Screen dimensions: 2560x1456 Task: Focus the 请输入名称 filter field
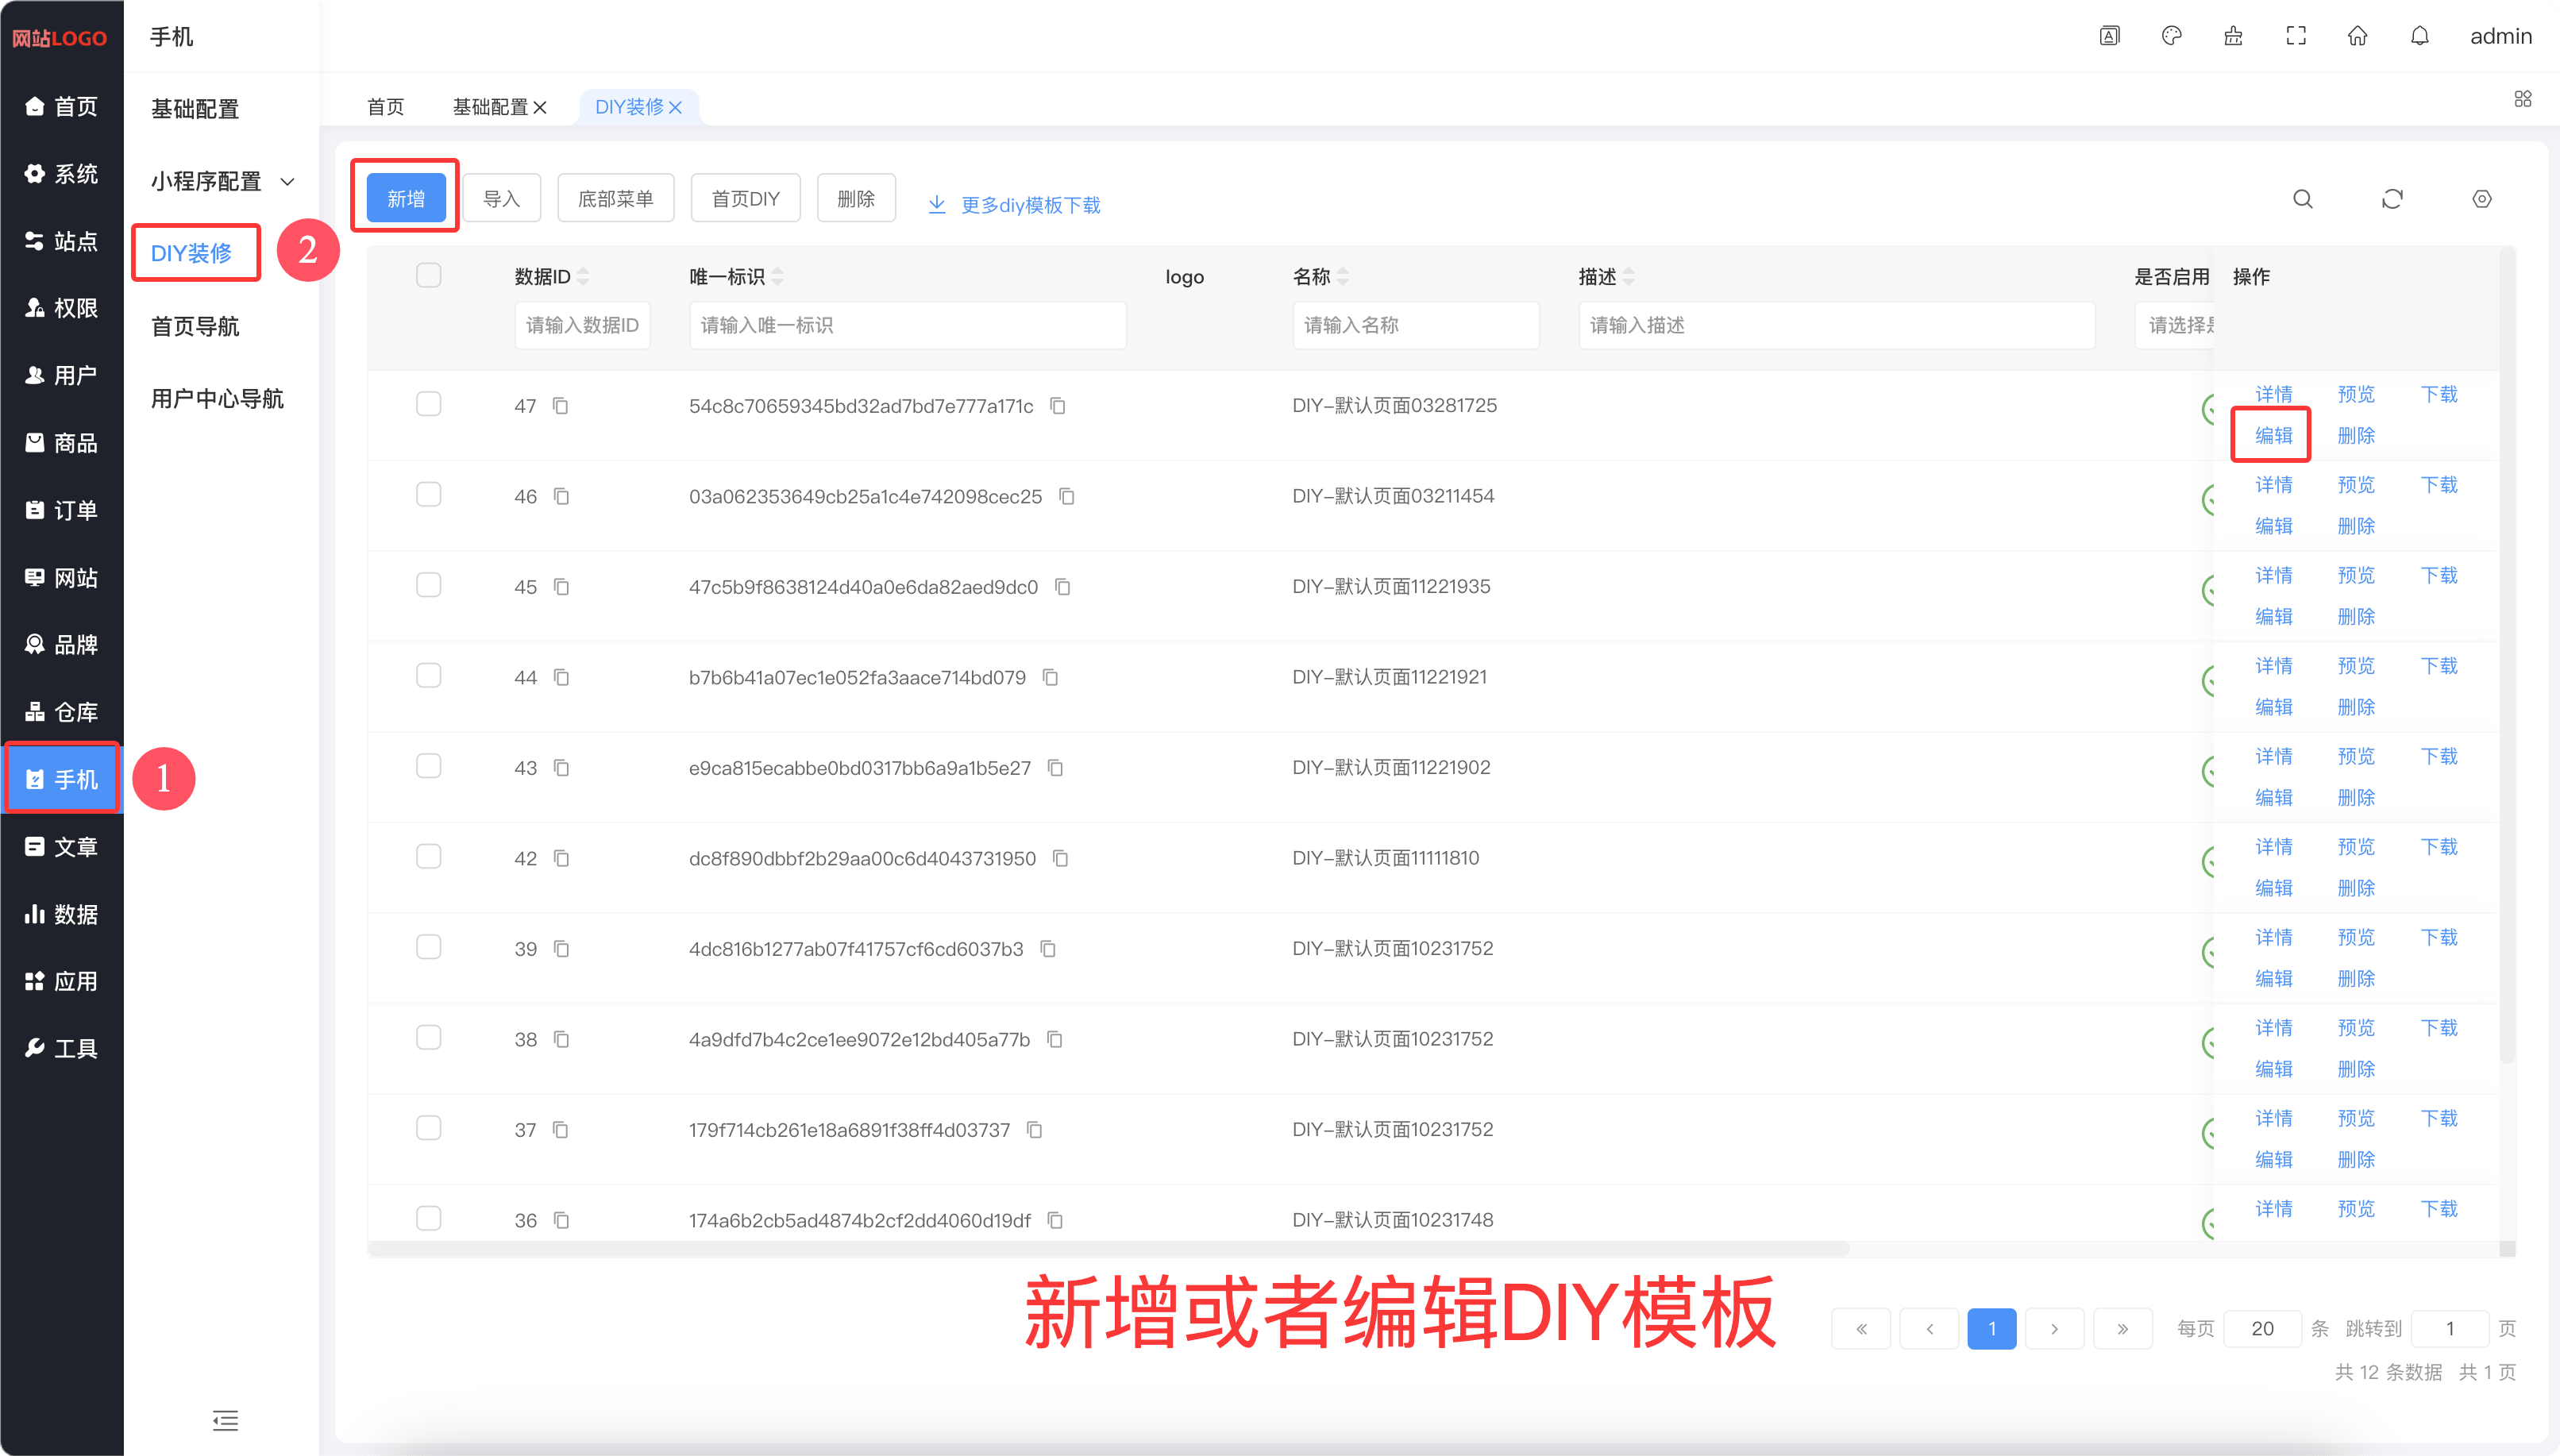1415,325
